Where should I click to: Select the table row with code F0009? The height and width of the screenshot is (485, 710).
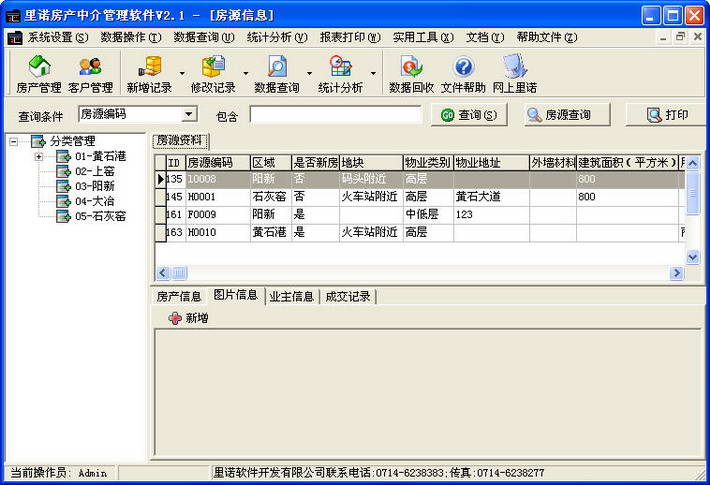[421, 215]
